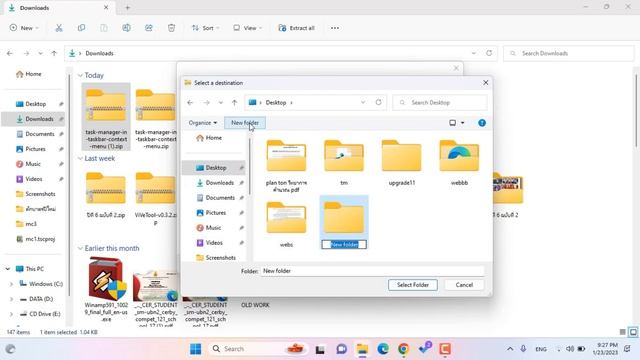Click the Rename icon in Explorer toolbar

pyautogui.click(x=126, y=28)
